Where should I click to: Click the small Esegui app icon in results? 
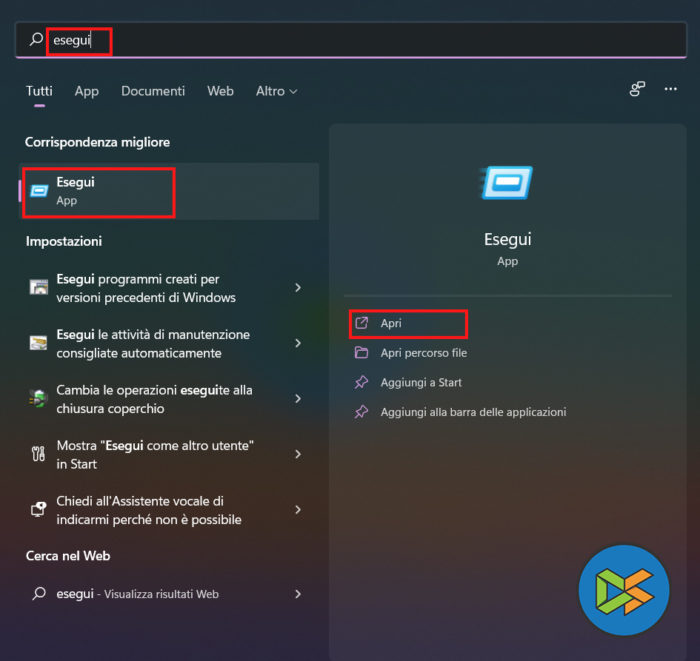[x=39, y=191]
